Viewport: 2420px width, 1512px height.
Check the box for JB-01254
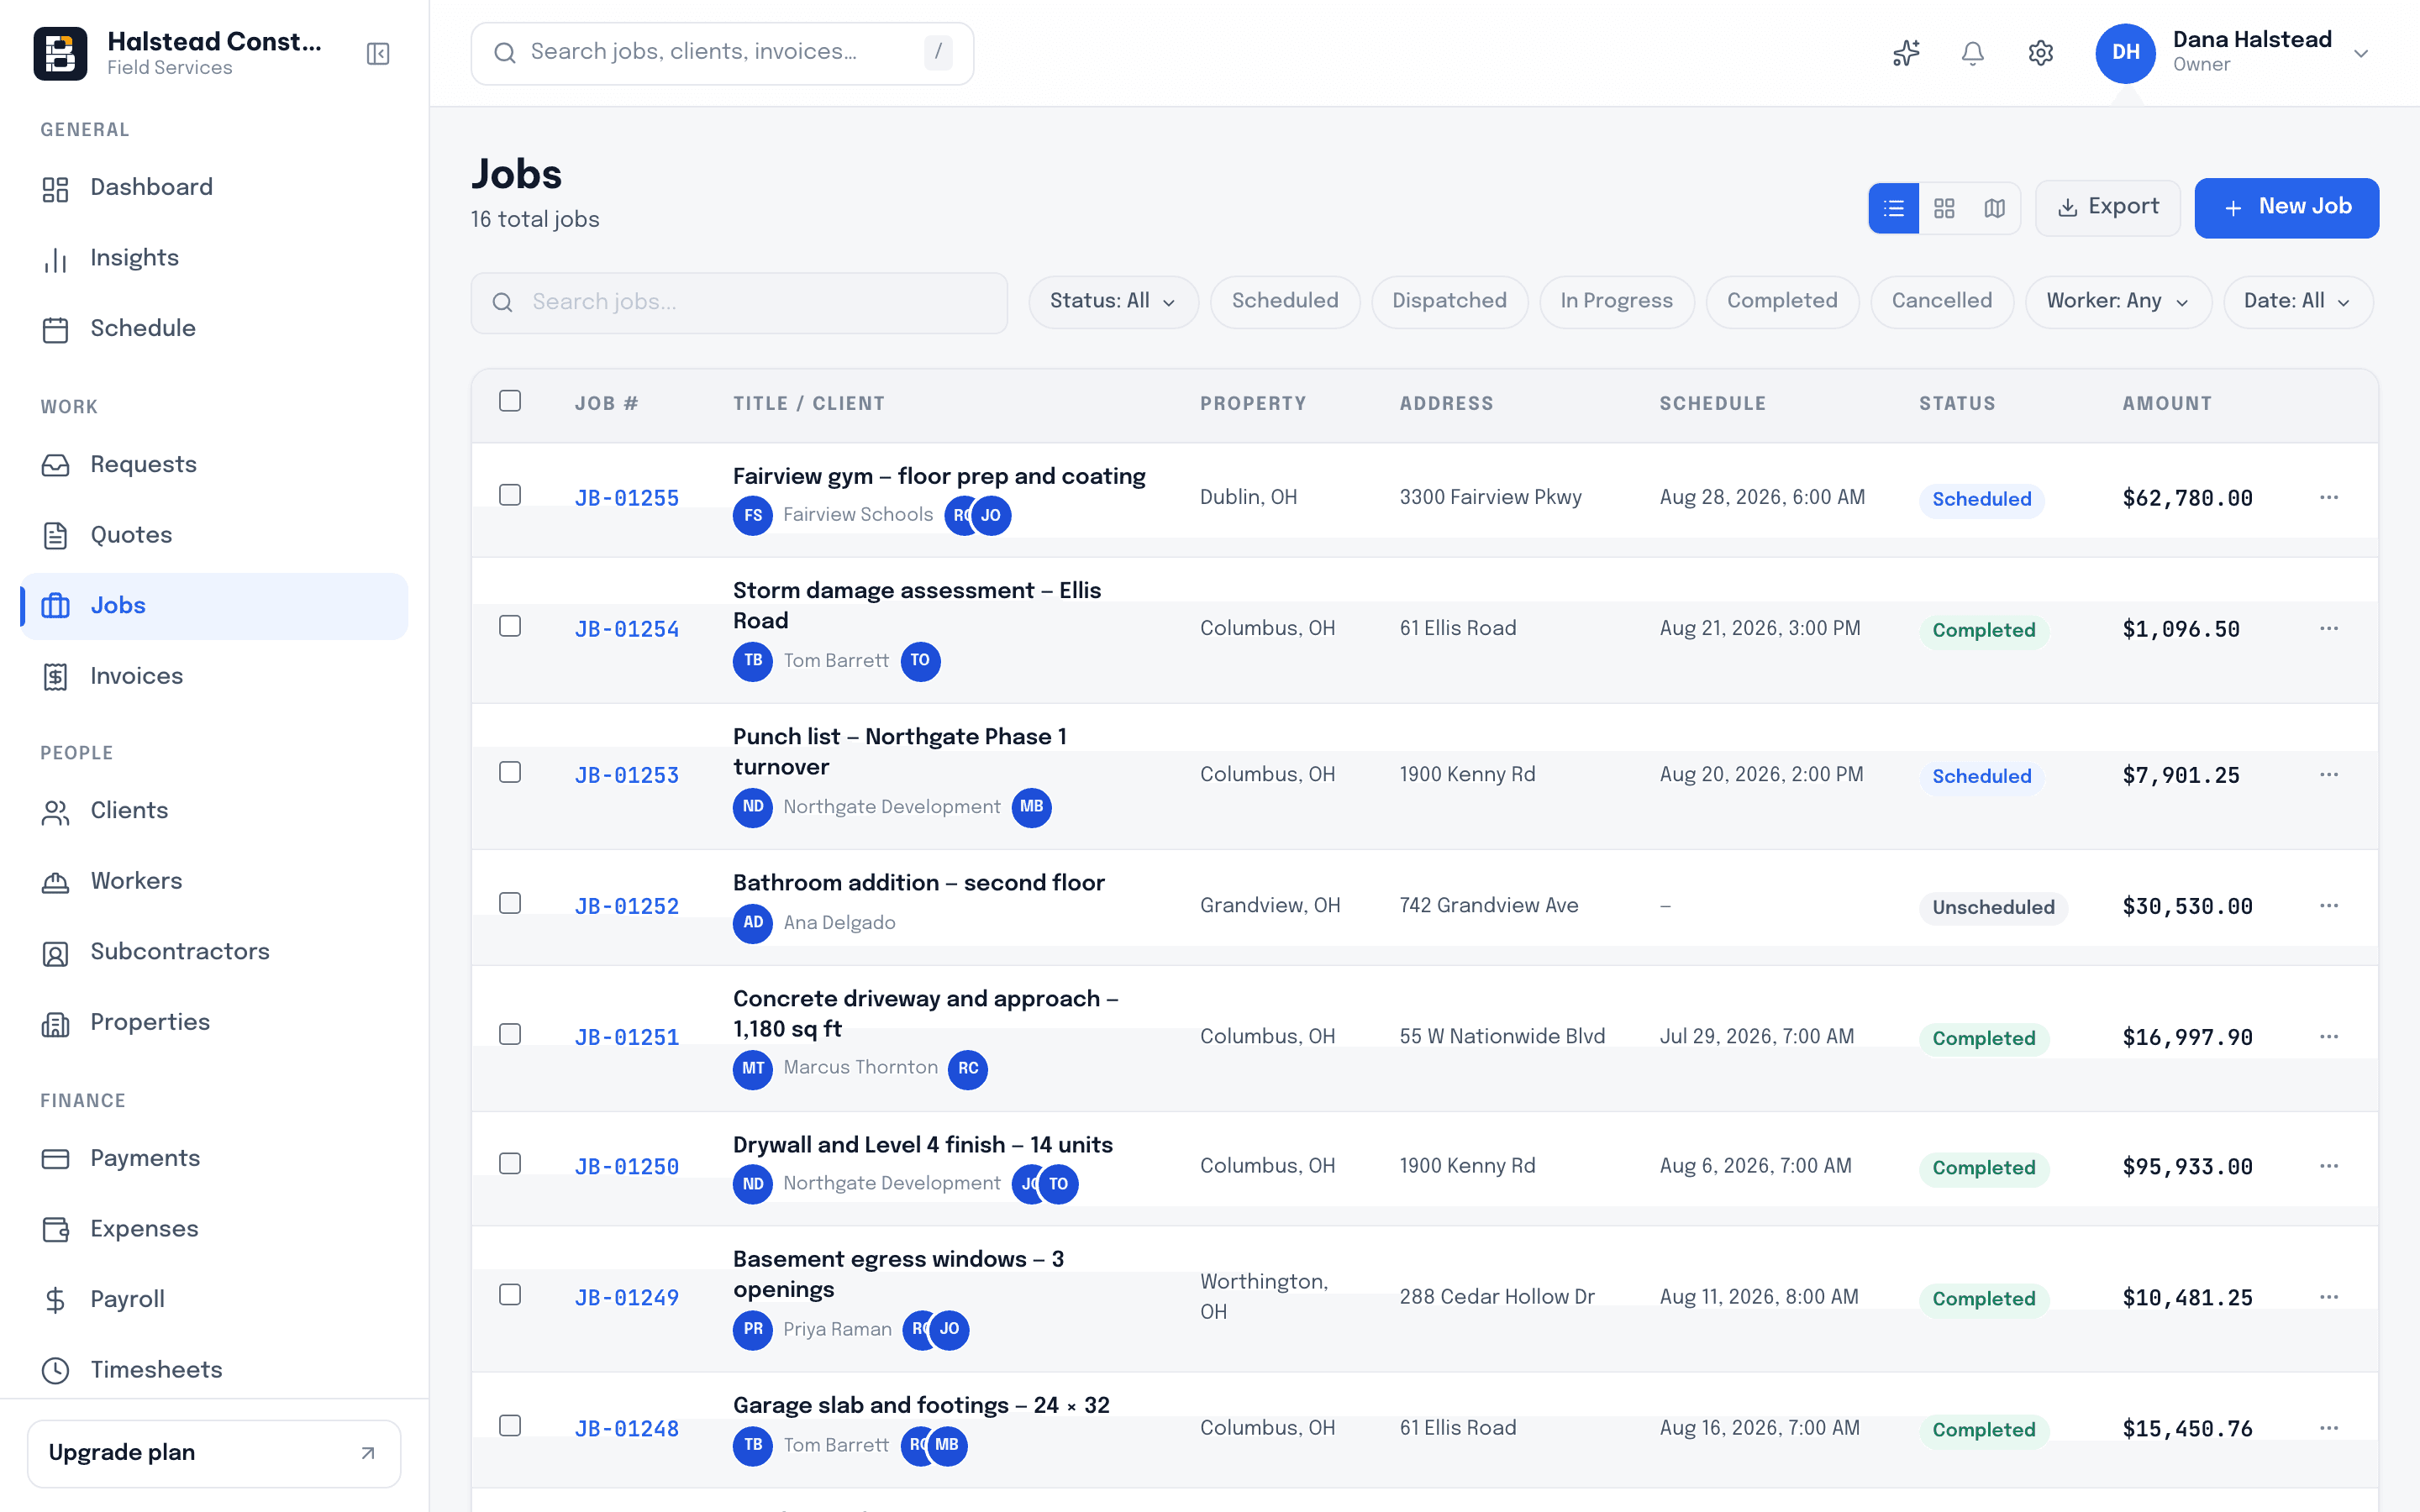(510, 626)
